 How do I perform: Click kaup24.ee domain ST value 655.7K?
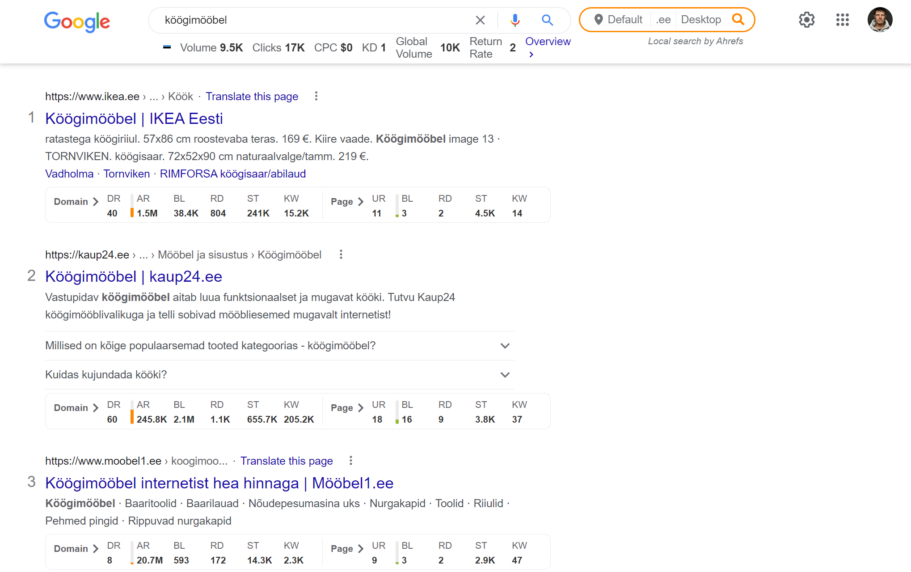(262, 420)
